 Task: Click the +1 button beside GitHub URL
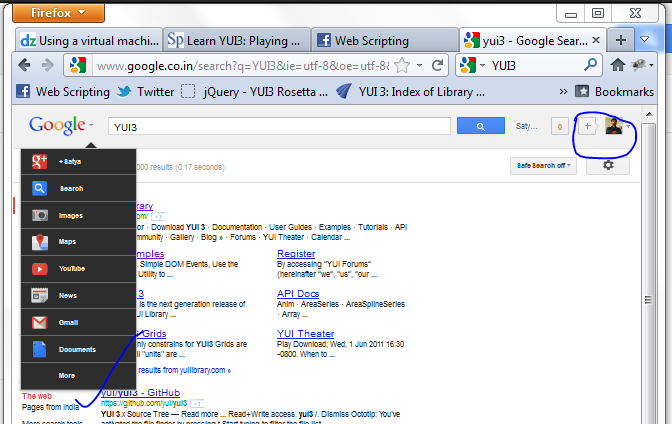[197, 403]
